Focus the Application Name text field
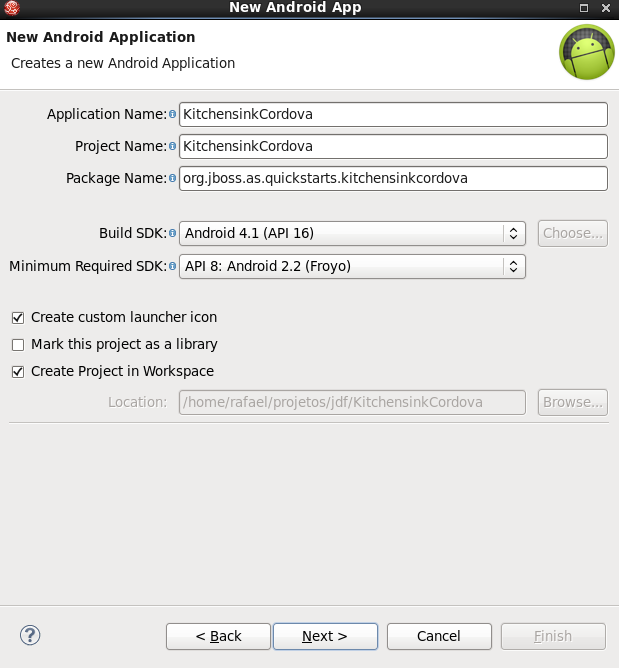 pos(393,114)
